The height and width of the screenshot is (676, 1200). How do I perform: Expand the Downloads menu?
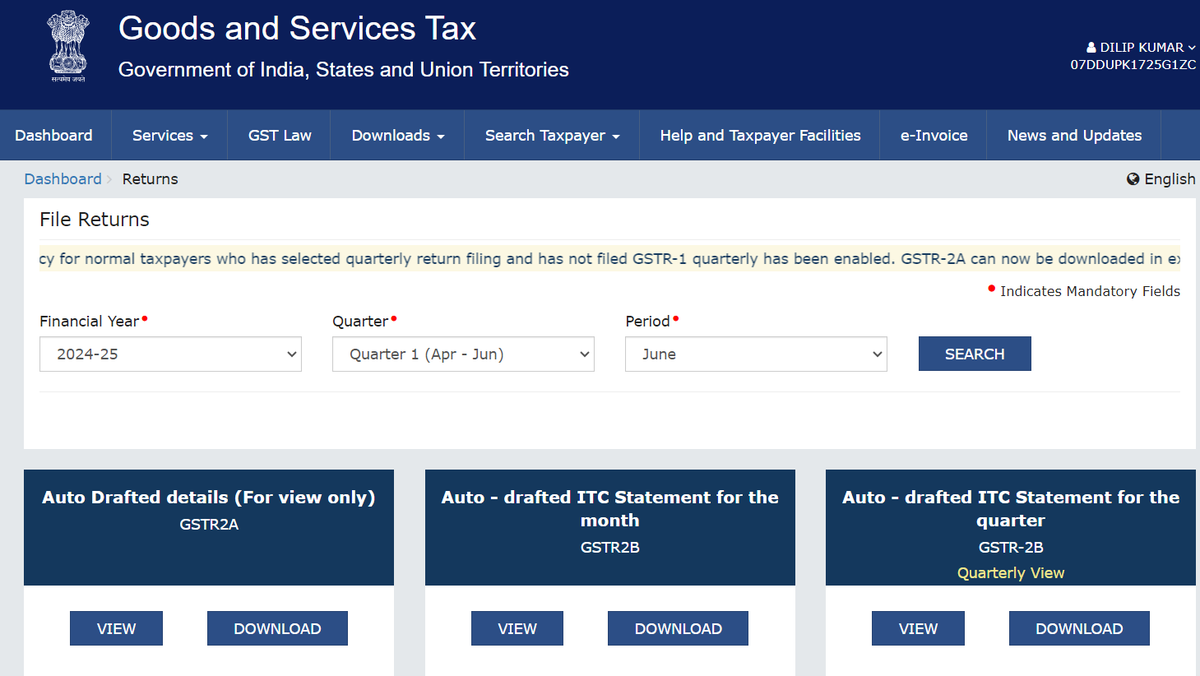coord(398,135)
